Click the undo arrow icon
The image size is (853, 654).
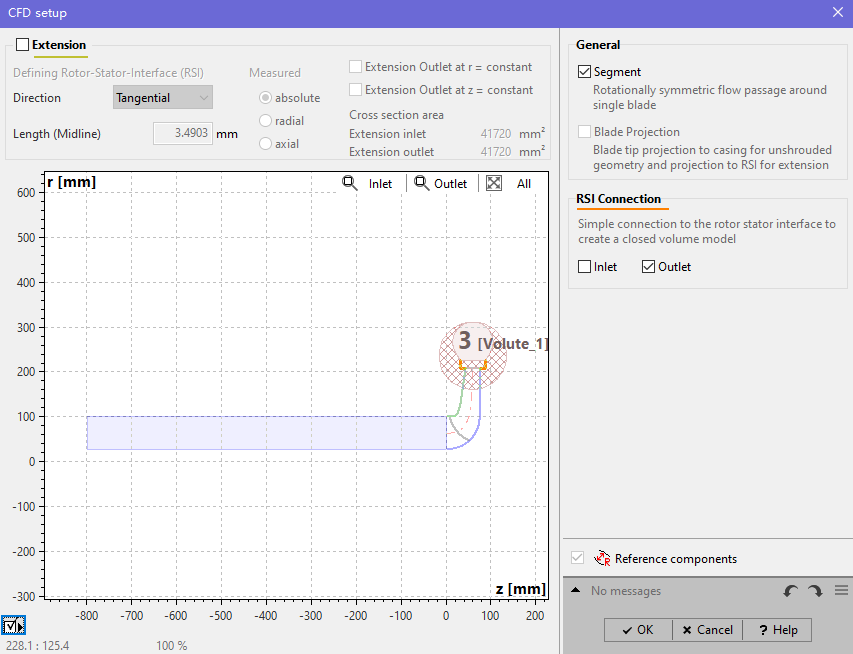790,591
